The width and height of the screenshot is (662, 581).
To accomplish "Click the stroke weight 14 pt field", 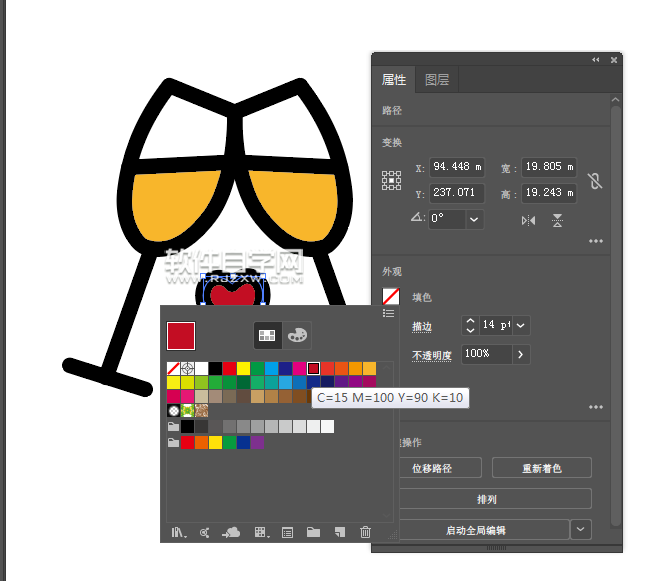I will (496, 326).
